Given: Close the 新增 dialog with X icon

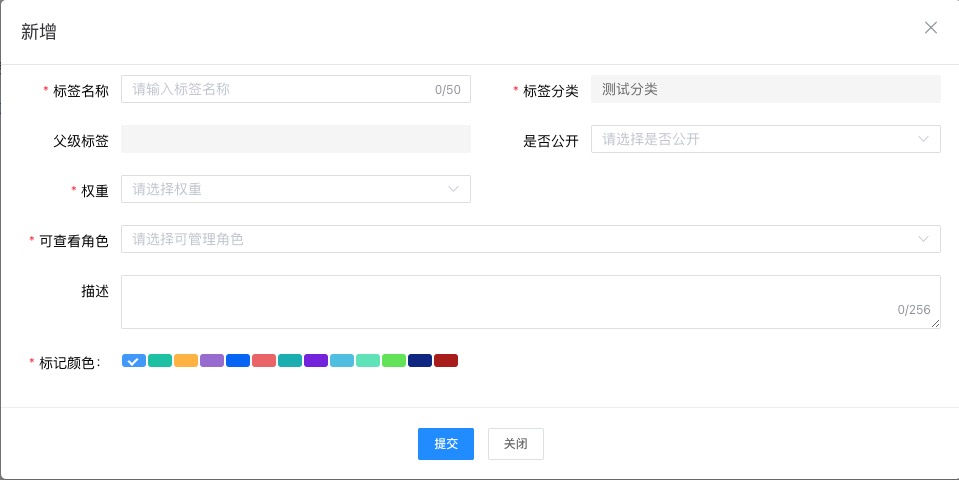Looking at the screenshot, I should (930, 28).
